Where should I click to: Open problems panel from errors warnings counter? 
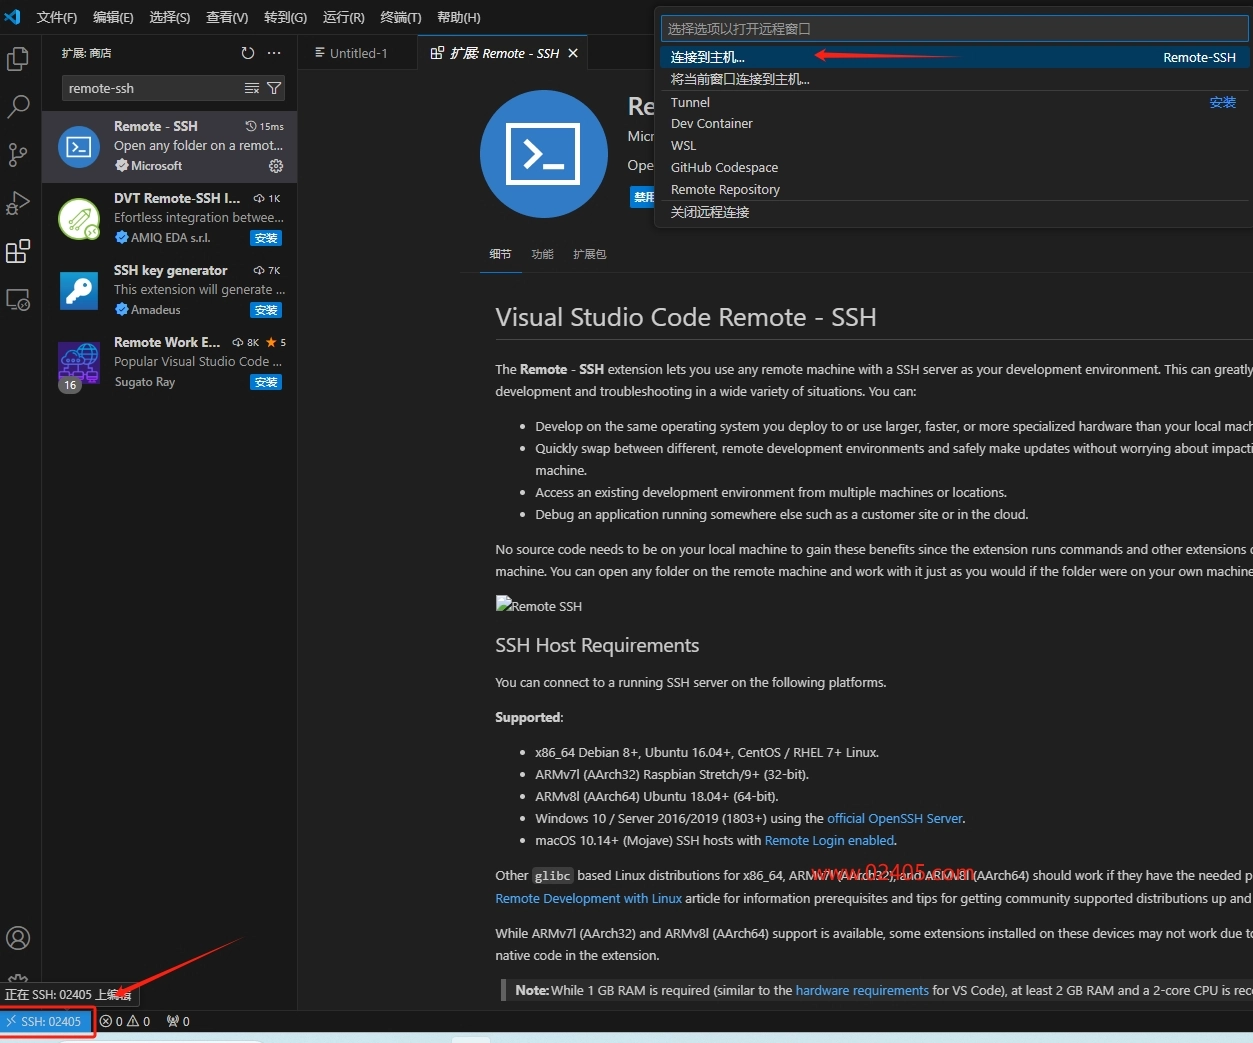[x=125, y=1021]
